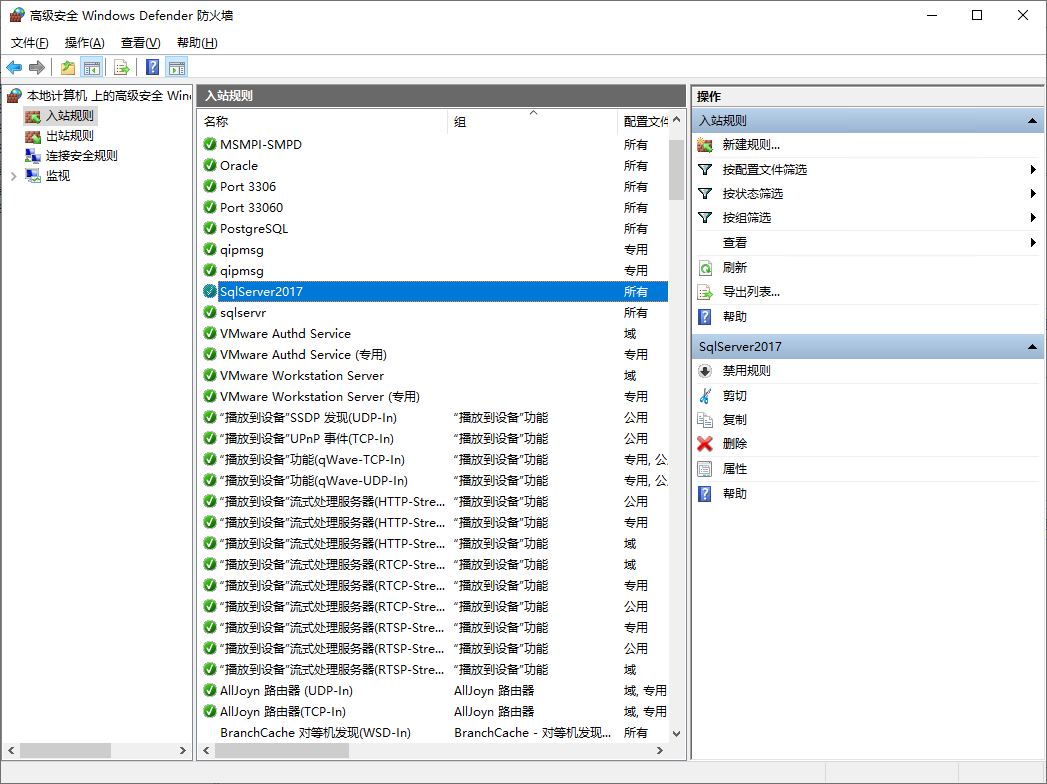Click the 剪切 scissors icon
This screenshot has width=1047, height=784.
click(x=705, y=395)
